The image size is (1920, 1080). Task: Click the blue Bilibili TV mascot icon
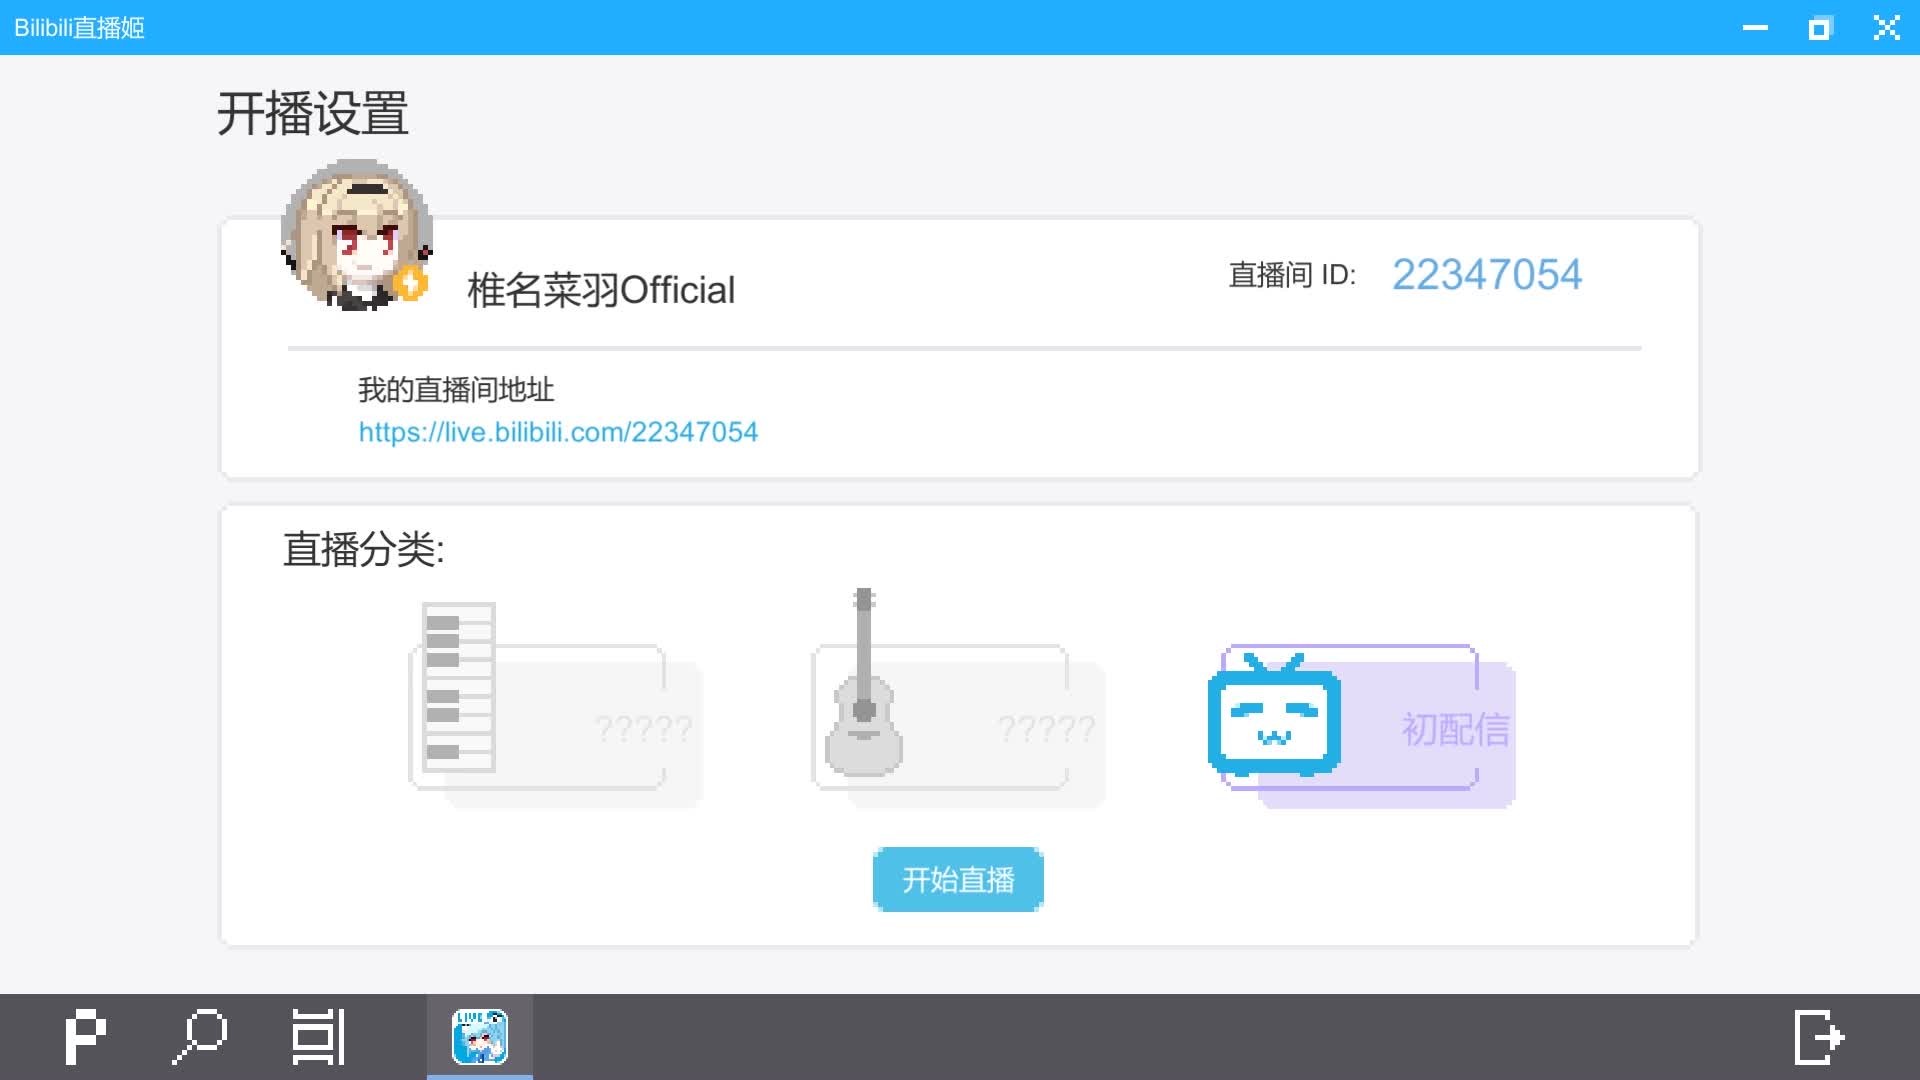pos(1273,717)
